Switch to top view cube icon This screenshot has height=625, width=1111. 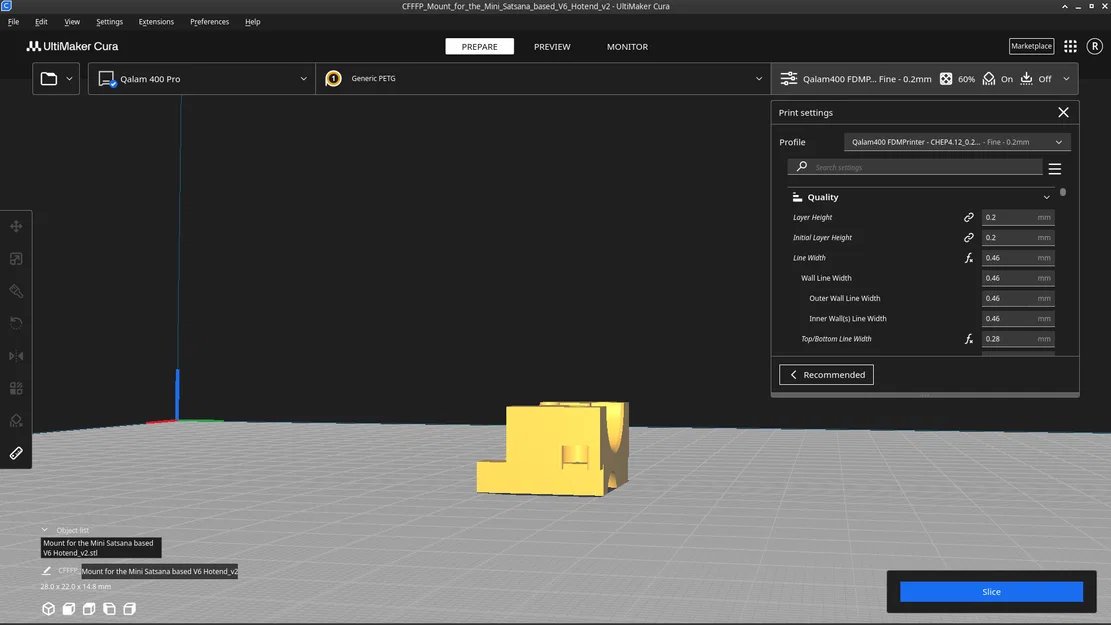tap(89, 609)
